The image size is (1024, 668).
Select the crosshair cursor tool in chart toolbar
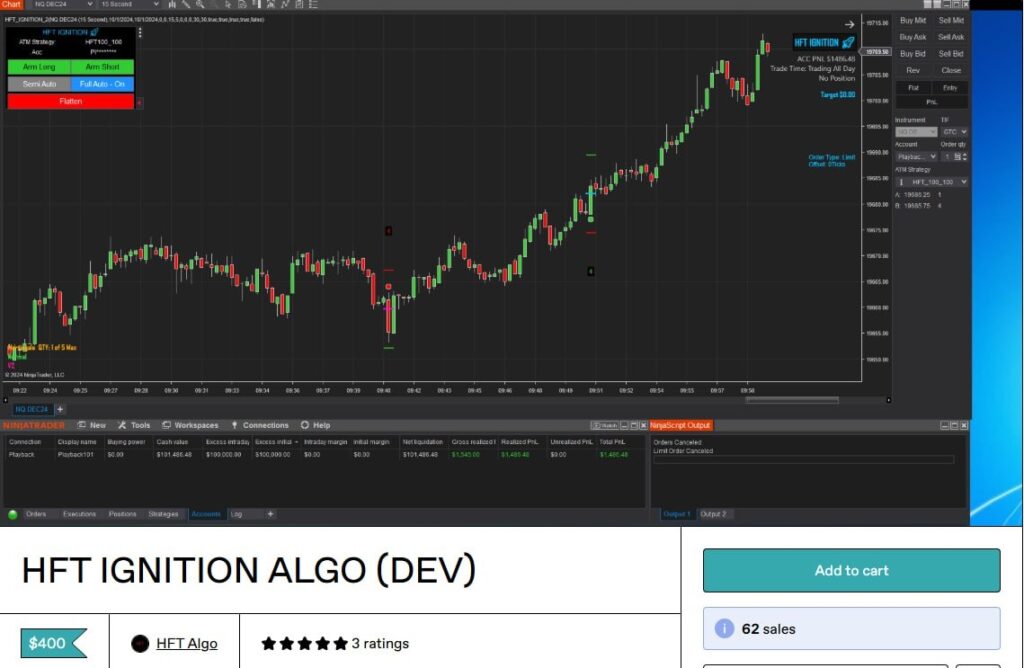[x=228, y=4]
